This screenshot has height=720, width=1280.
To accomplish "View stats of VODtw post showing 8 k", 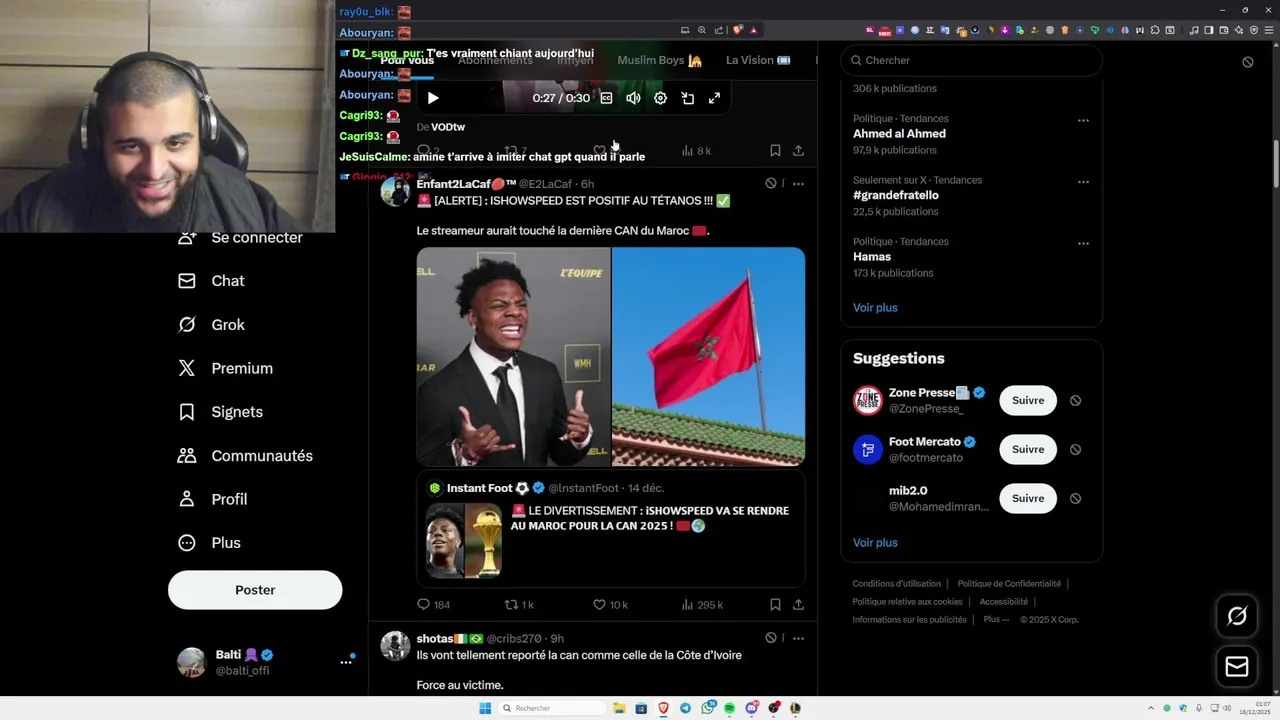I will [x=696, y=151].
